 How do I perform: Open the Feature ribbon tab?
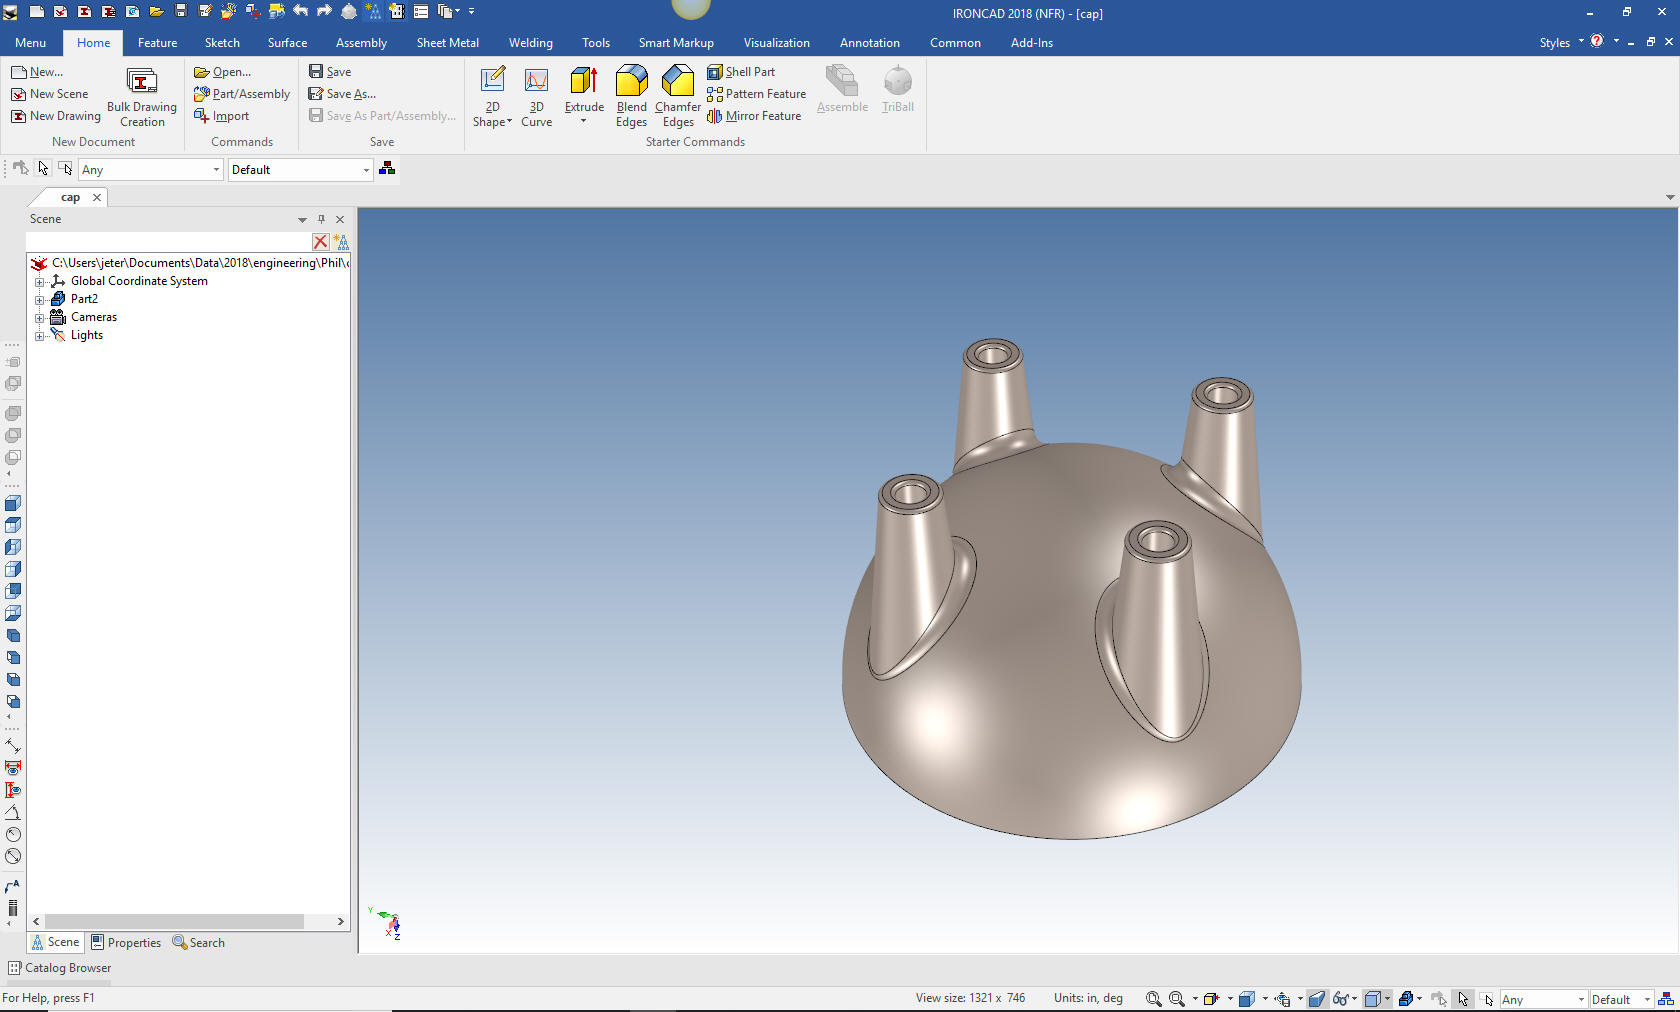pyautogui.click(x=157, y=43)
